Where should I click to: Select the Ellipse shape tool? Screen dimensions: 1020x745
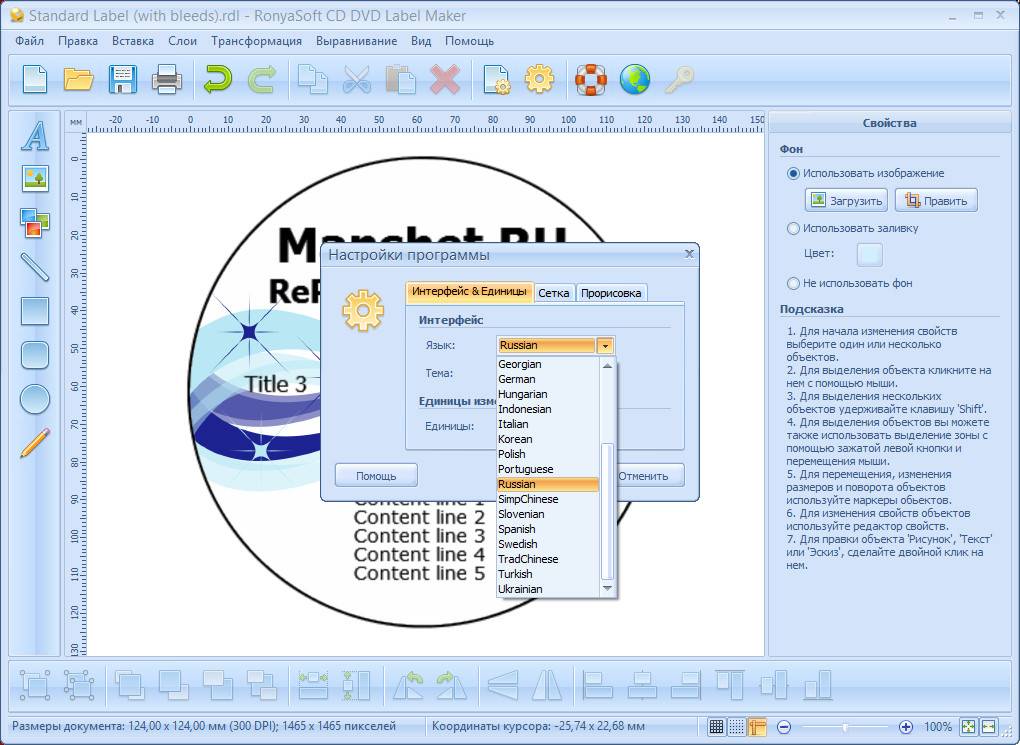(x=35, y=400)
